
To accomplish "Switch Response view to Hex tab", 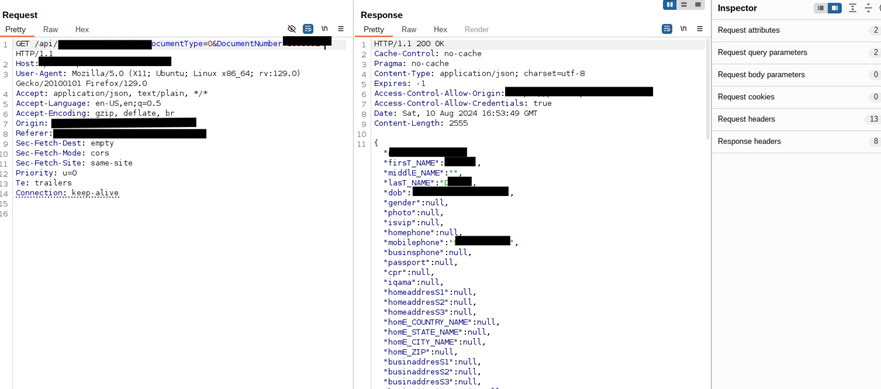I will 440,29.
